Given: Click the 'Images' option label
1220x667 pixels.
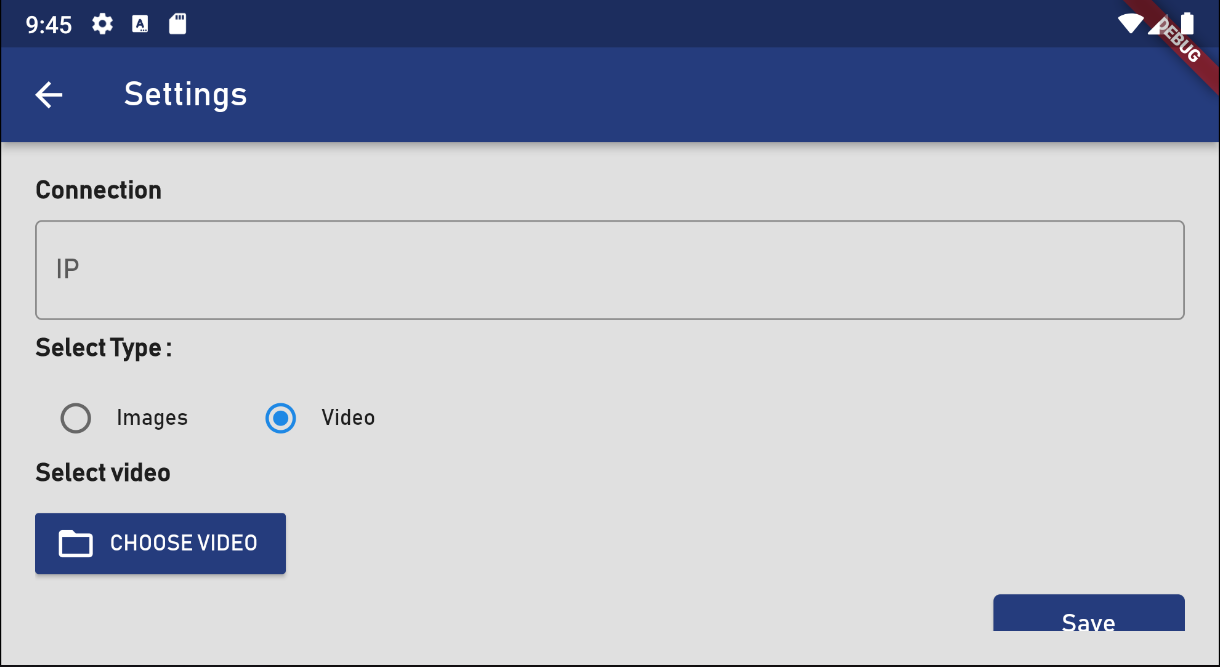Looking at the screenshot, I should [152, 418].
